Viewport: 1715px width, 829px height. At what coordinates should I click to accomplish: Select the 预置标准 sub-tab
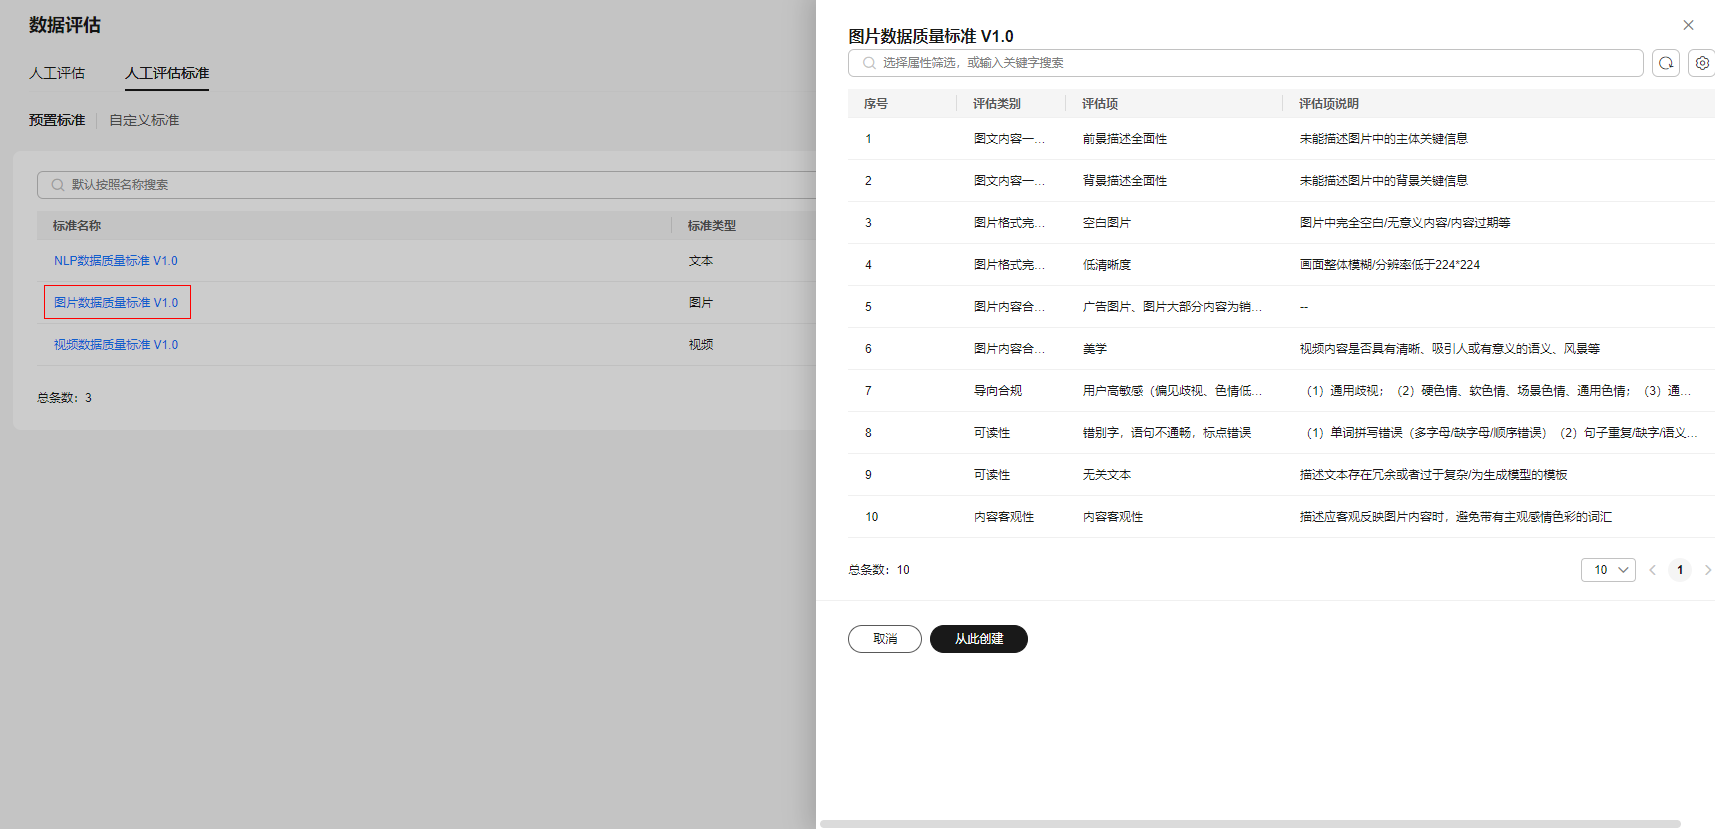pos(57,120)
